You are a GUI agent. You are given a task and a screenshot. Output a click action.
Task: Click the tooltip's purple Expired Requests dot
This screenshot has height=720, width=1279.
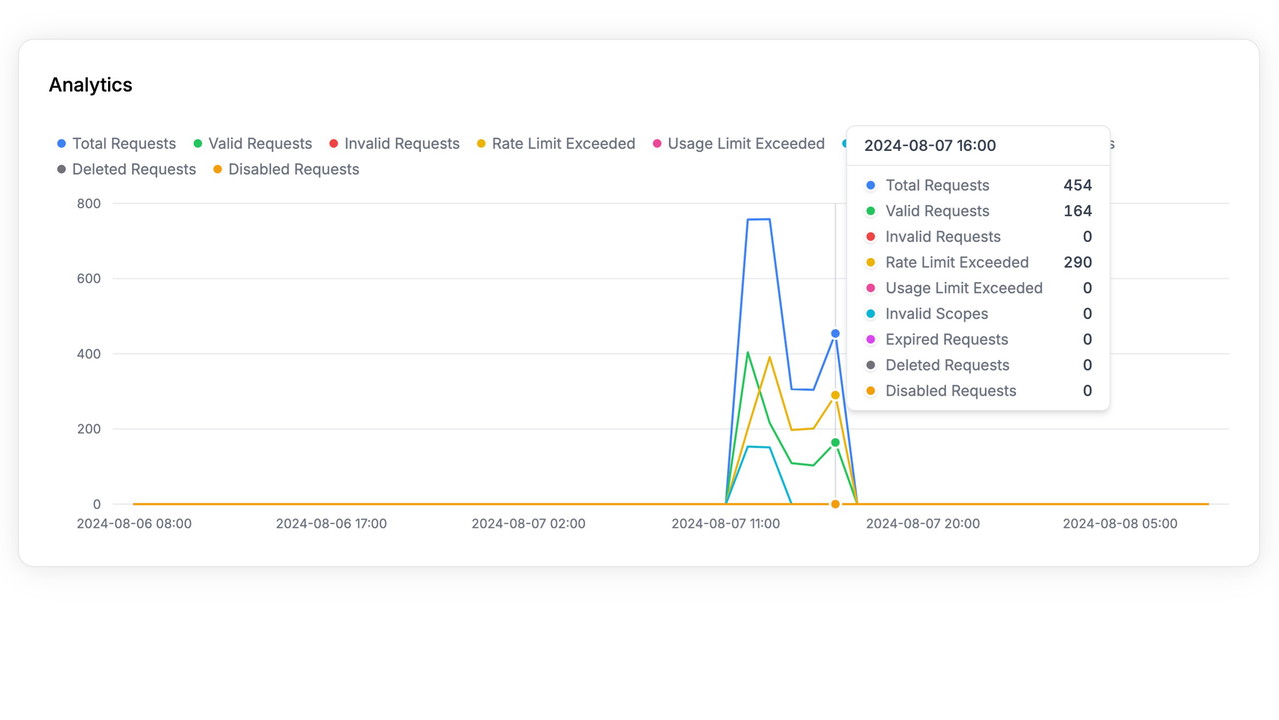[871, 340]
